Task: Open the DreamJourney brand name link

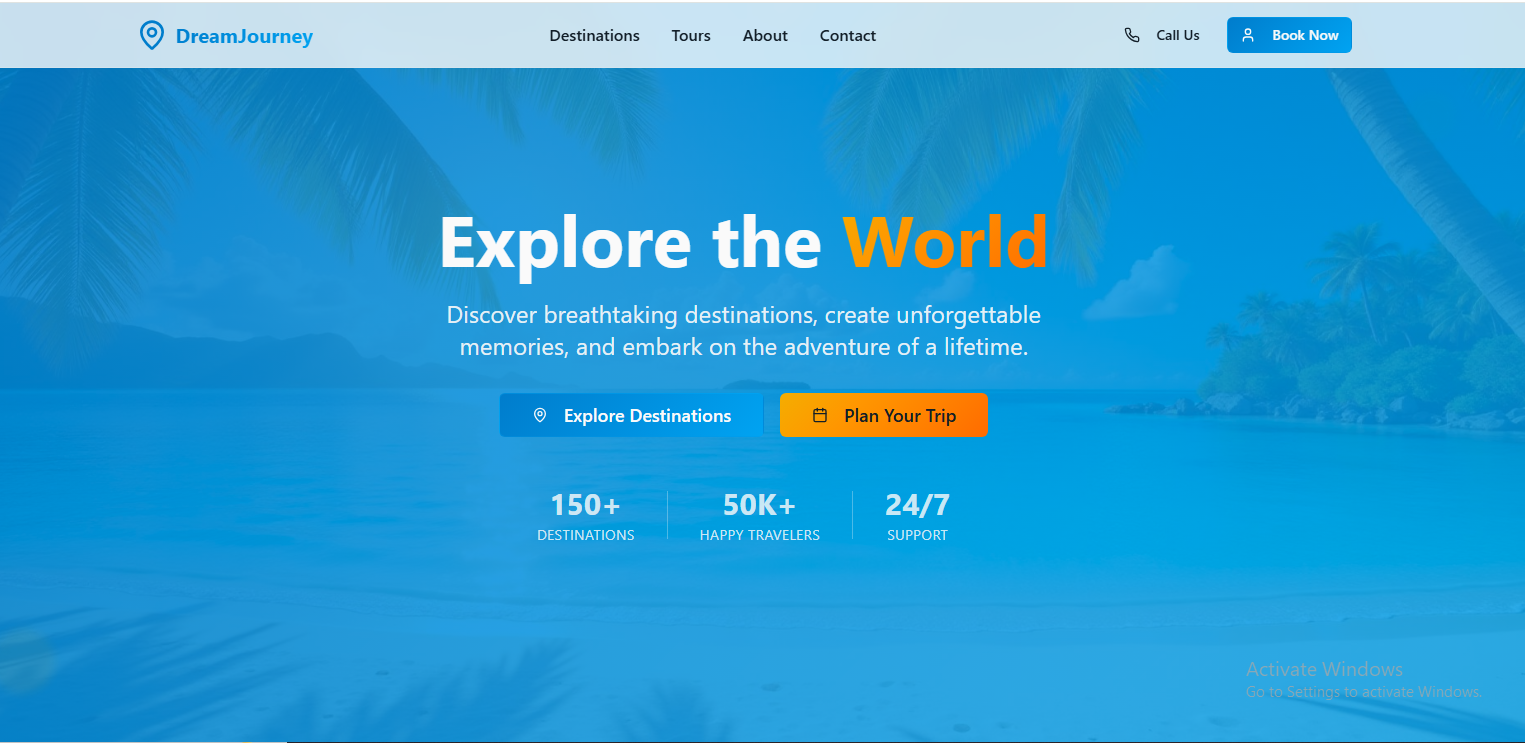Action: point(244,37)
